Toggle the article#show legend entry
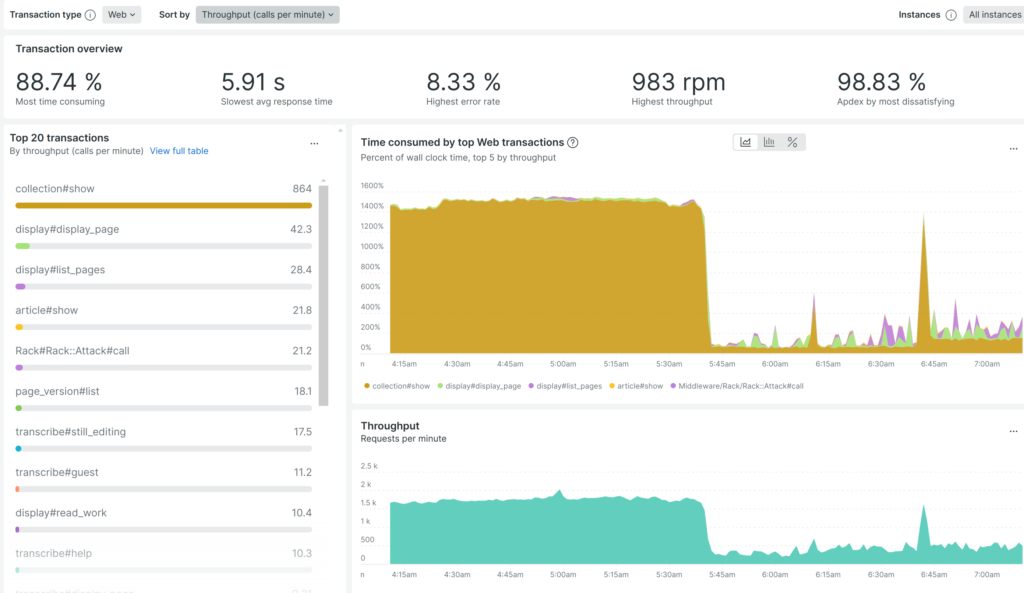 click(636, 386)
